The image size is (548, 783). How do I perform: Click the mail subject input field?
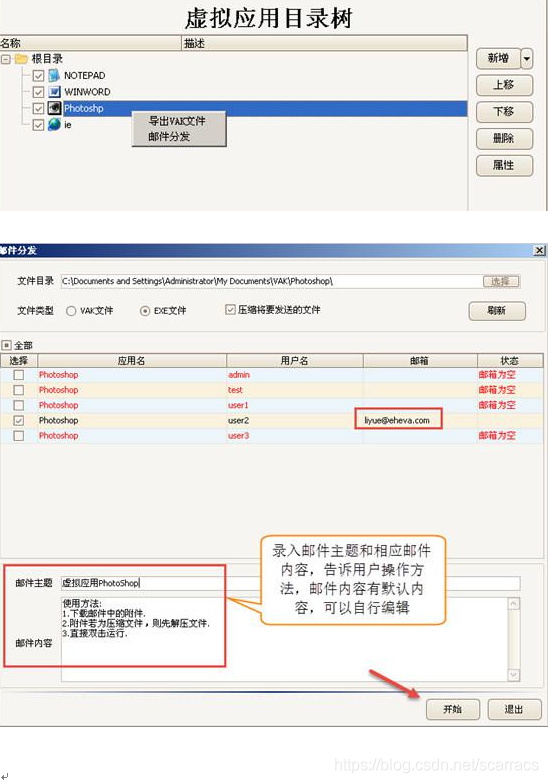click(x=290, y=583)
